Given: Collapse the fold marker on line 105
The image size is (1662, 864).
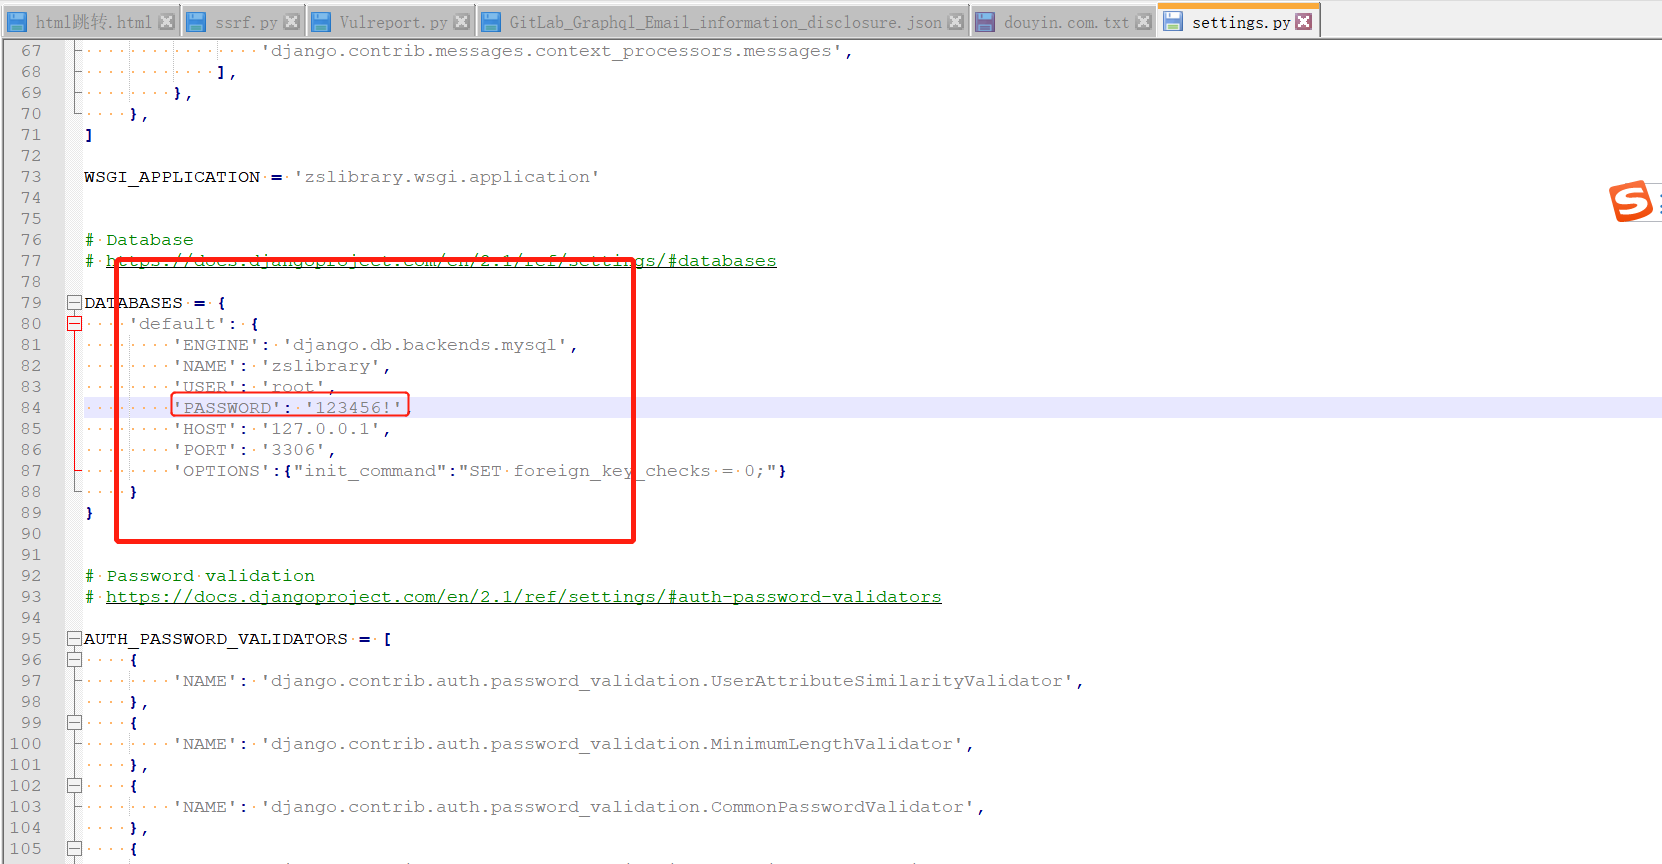Looking at the screenshot, I should click(74, 848).
